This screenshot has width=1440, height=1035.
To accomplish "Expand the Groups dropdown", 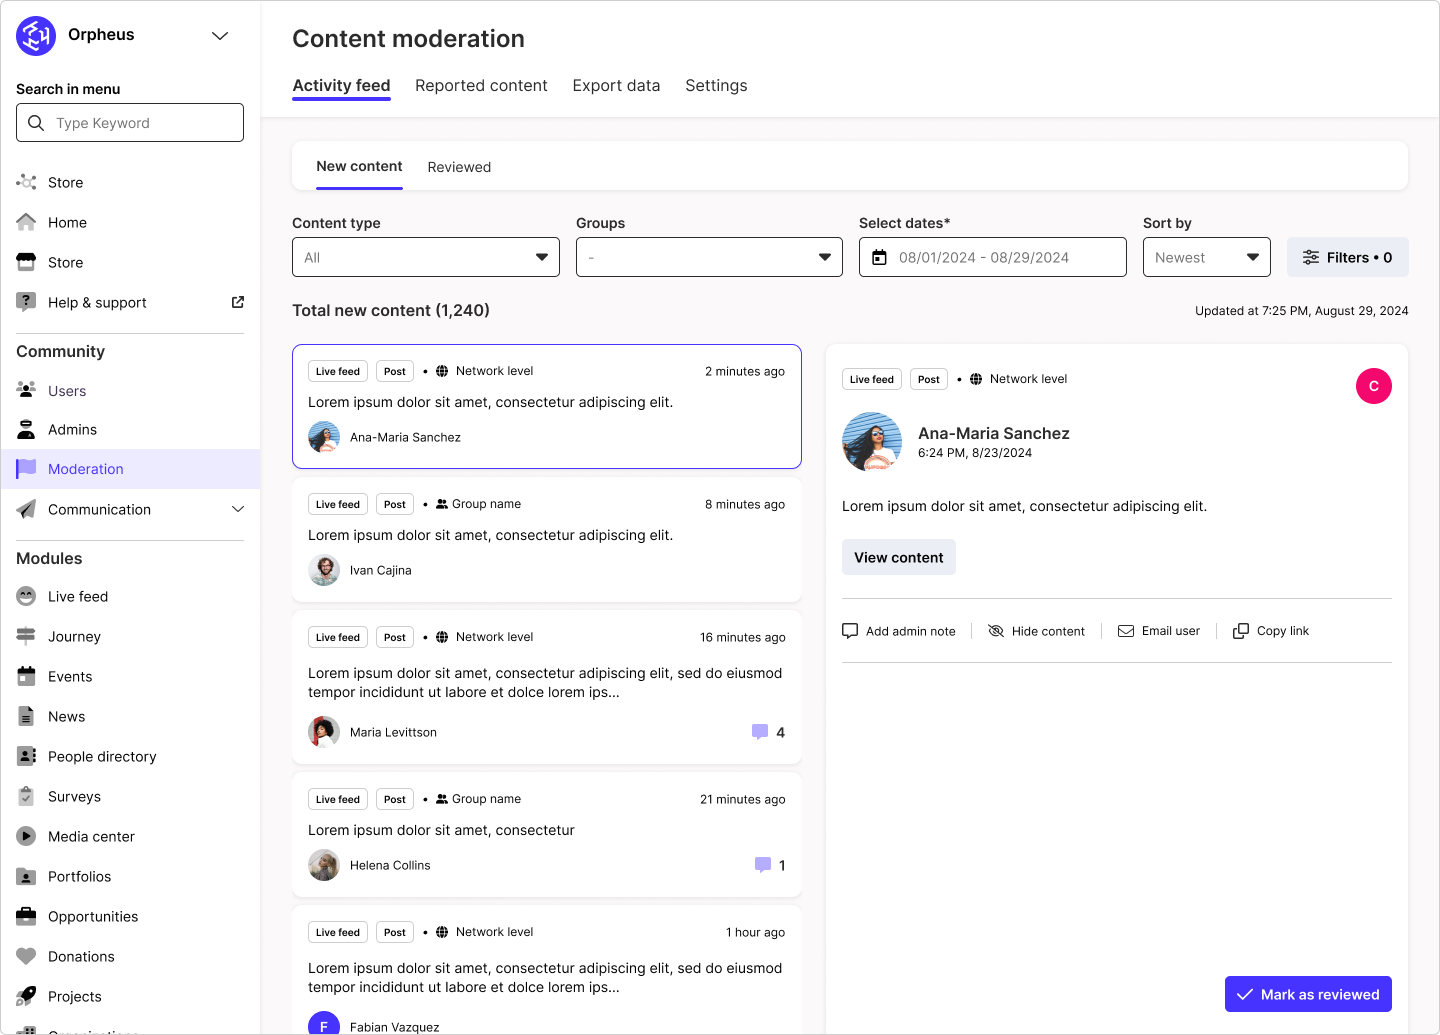I will [708, 257].
